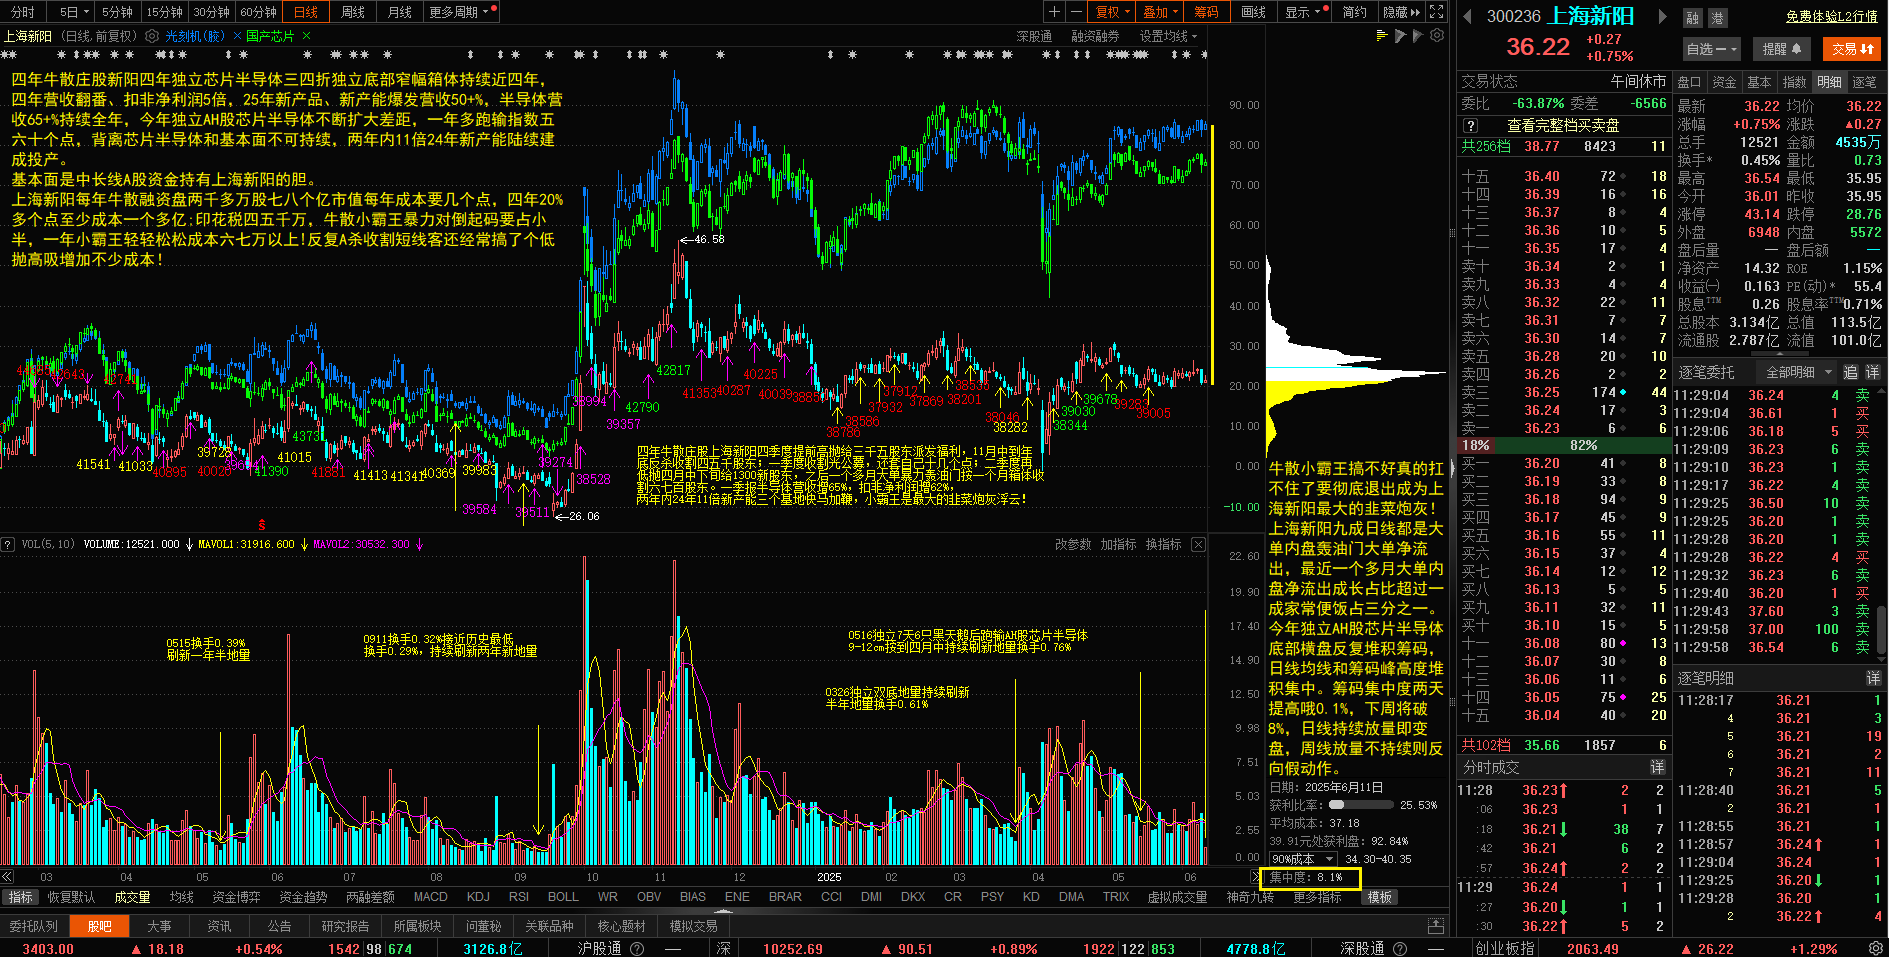Open 研究报告 tab
Viewport: 1889px width, 957px height.
(345, 926)
